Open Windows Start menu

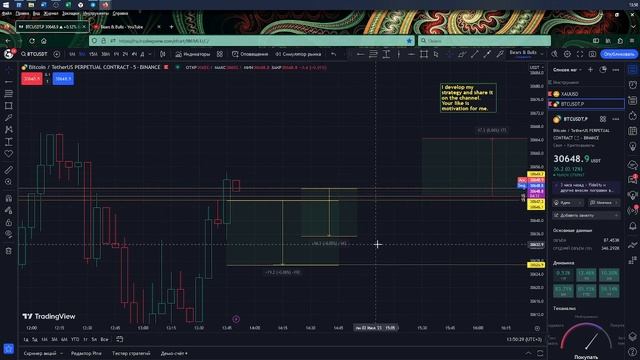click(x=6, y=5)
